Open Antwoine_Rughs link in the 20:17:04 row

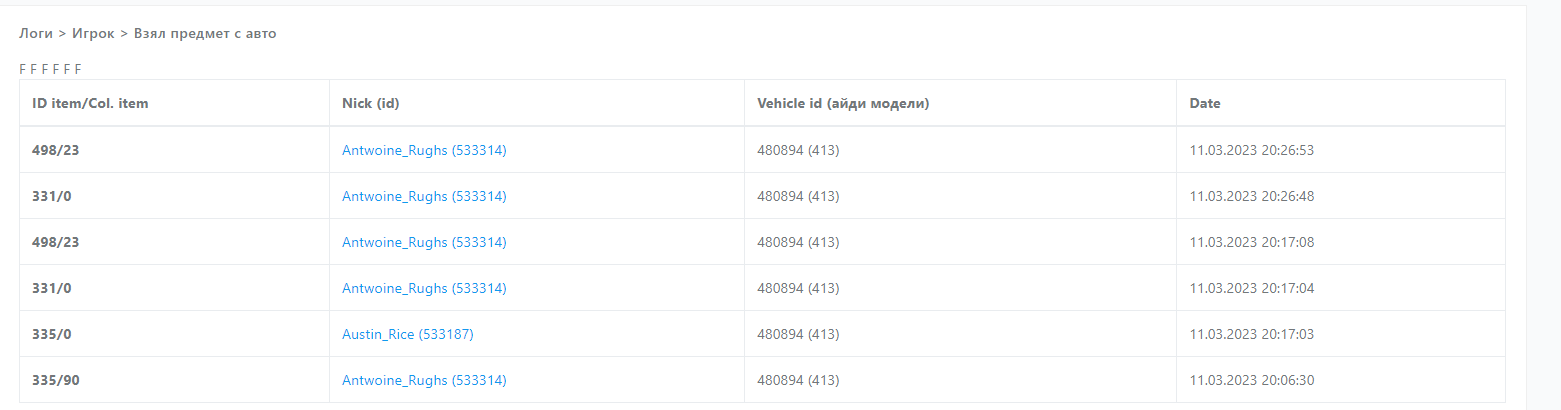click(x=424, y=289)
